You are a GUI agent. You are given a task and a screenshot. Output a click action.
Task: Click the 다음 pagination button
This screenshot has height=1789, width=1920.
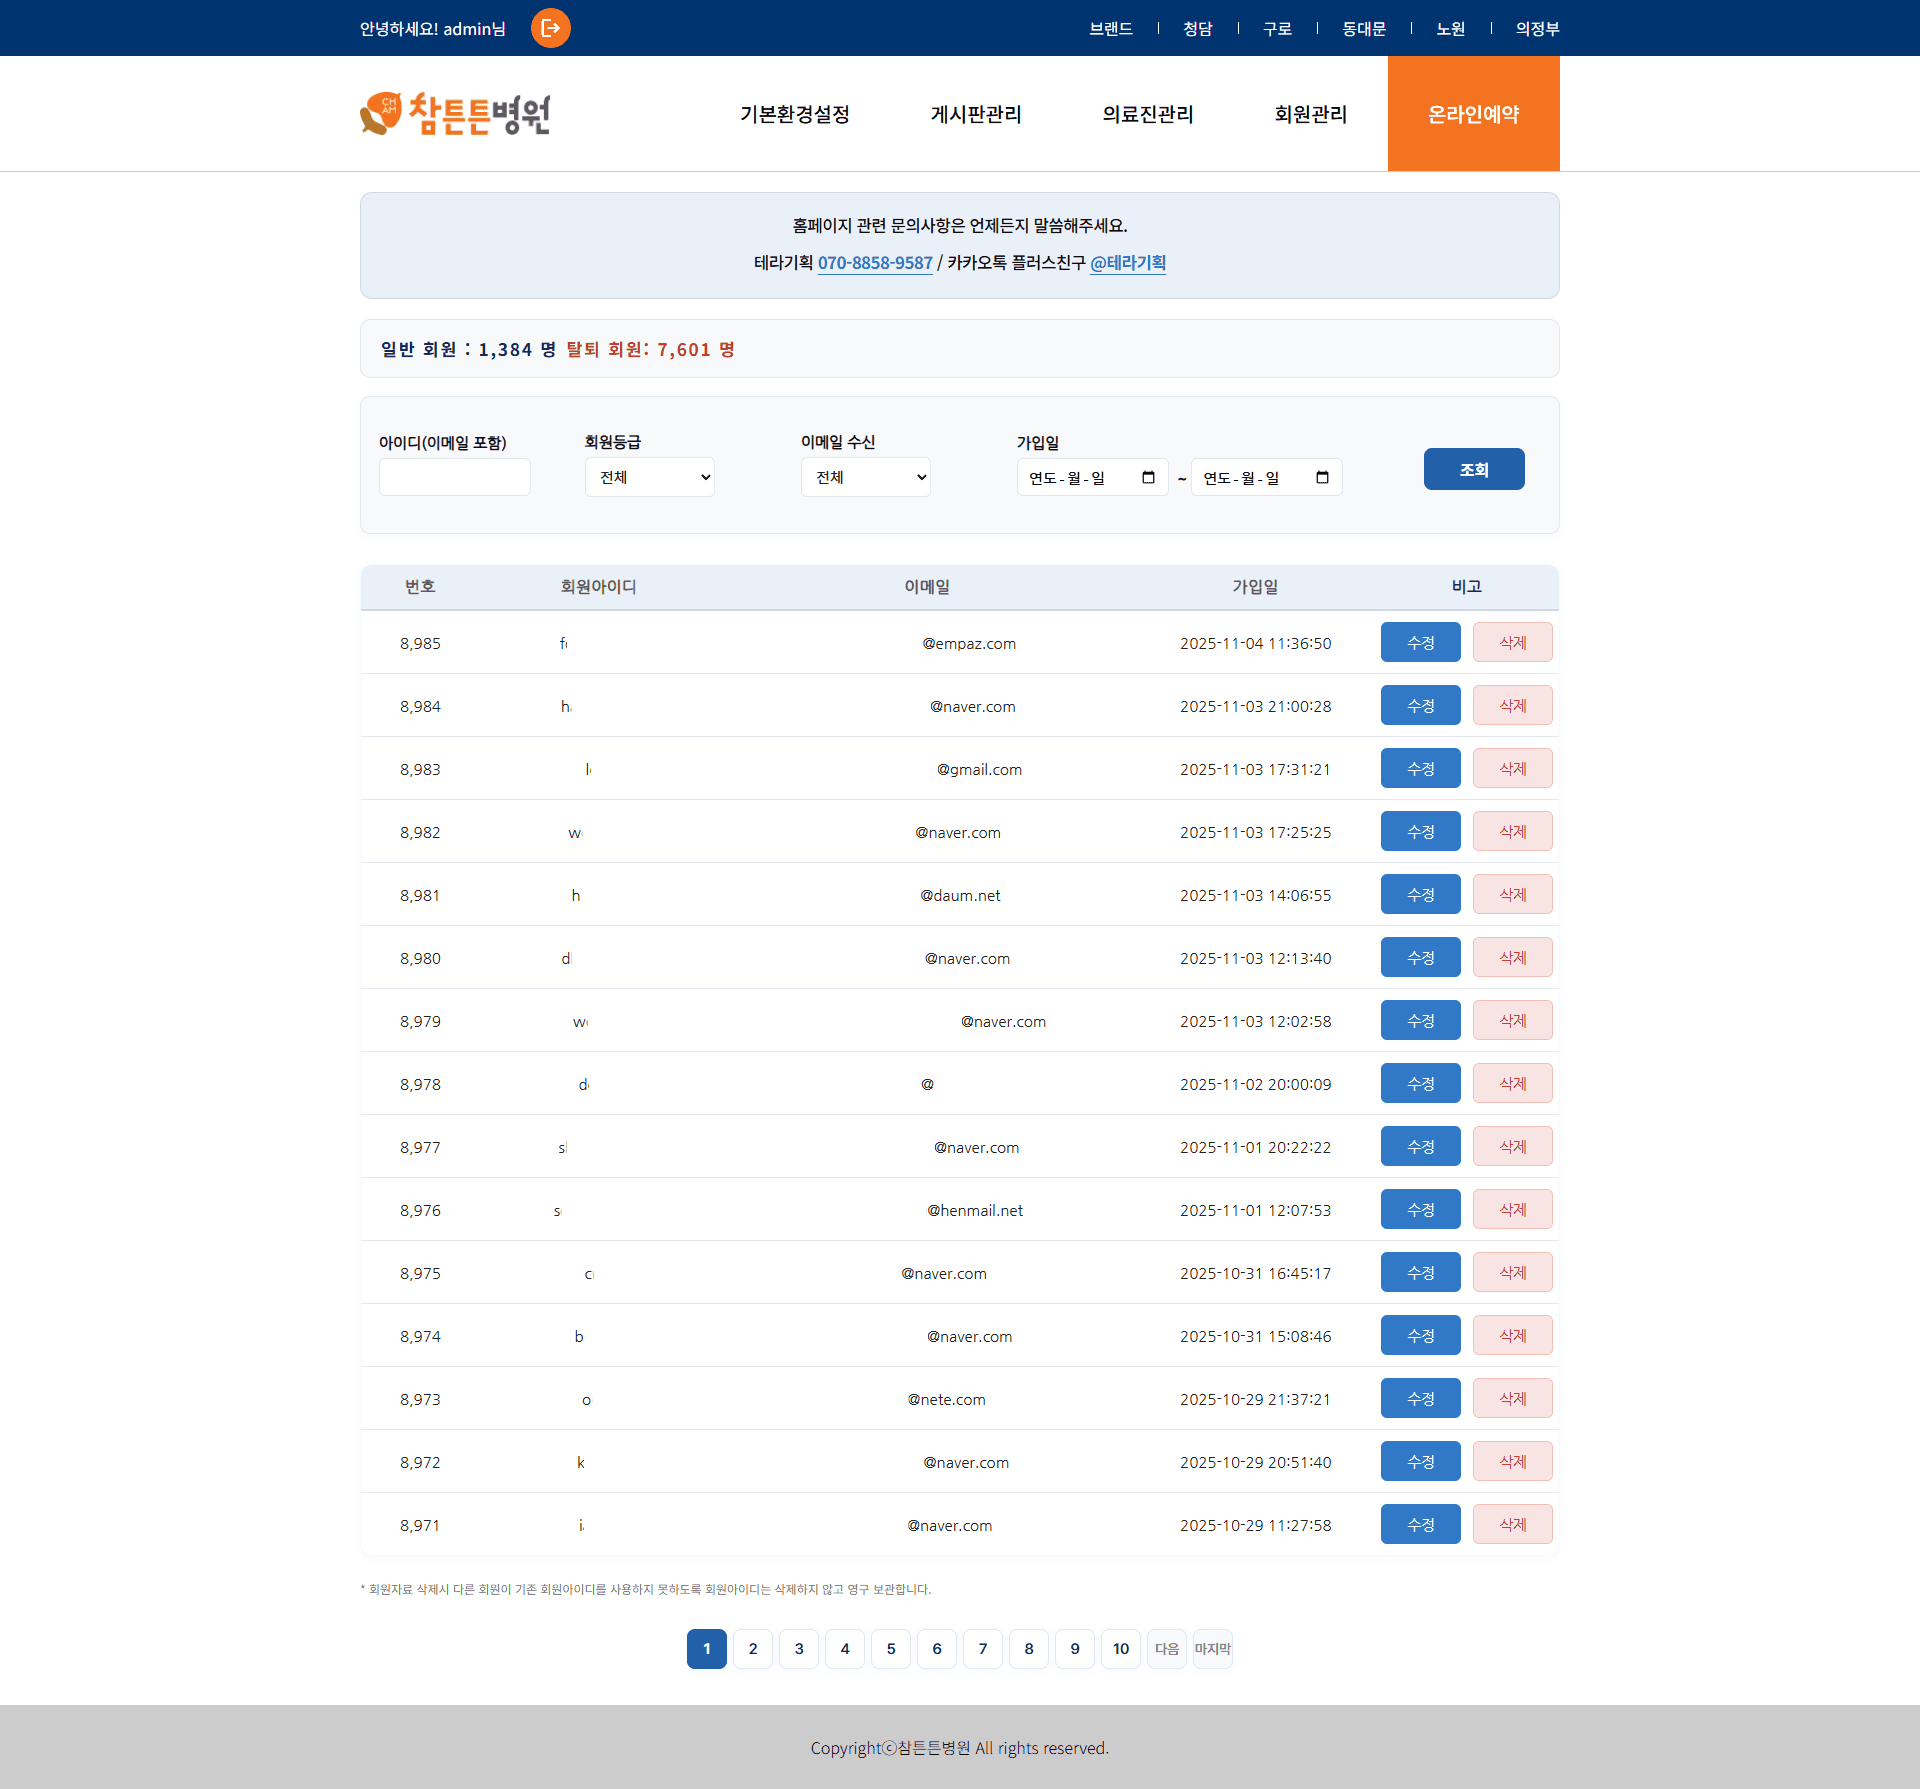[x=1166, y=1649]
